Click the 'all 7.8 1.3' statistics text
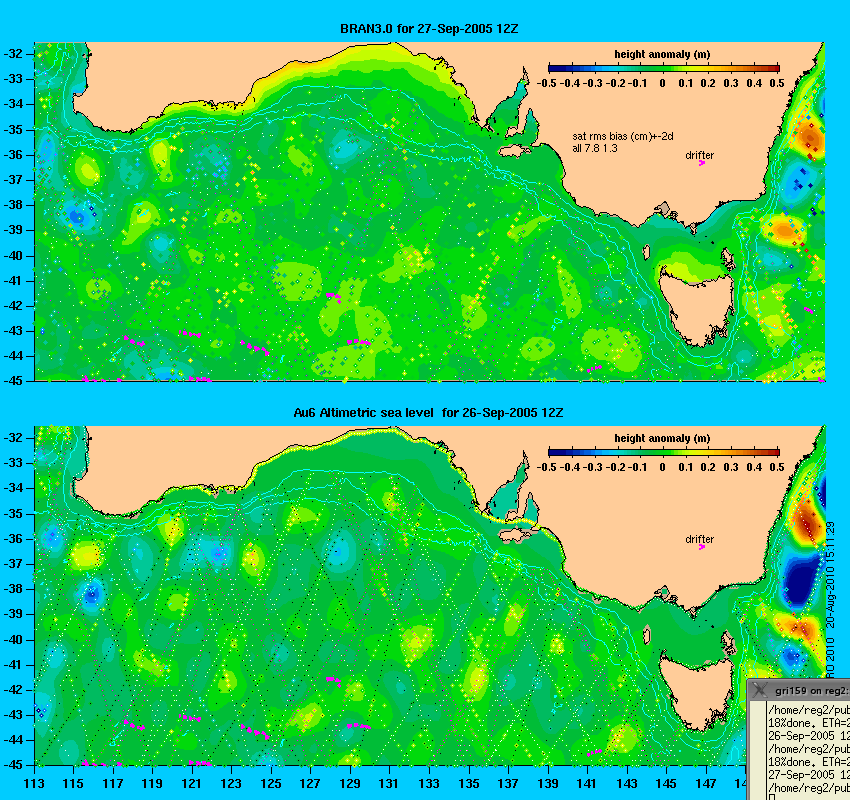The width and height of the screenshot is (850, 800). pyautogui.click(x=595, y=149)
